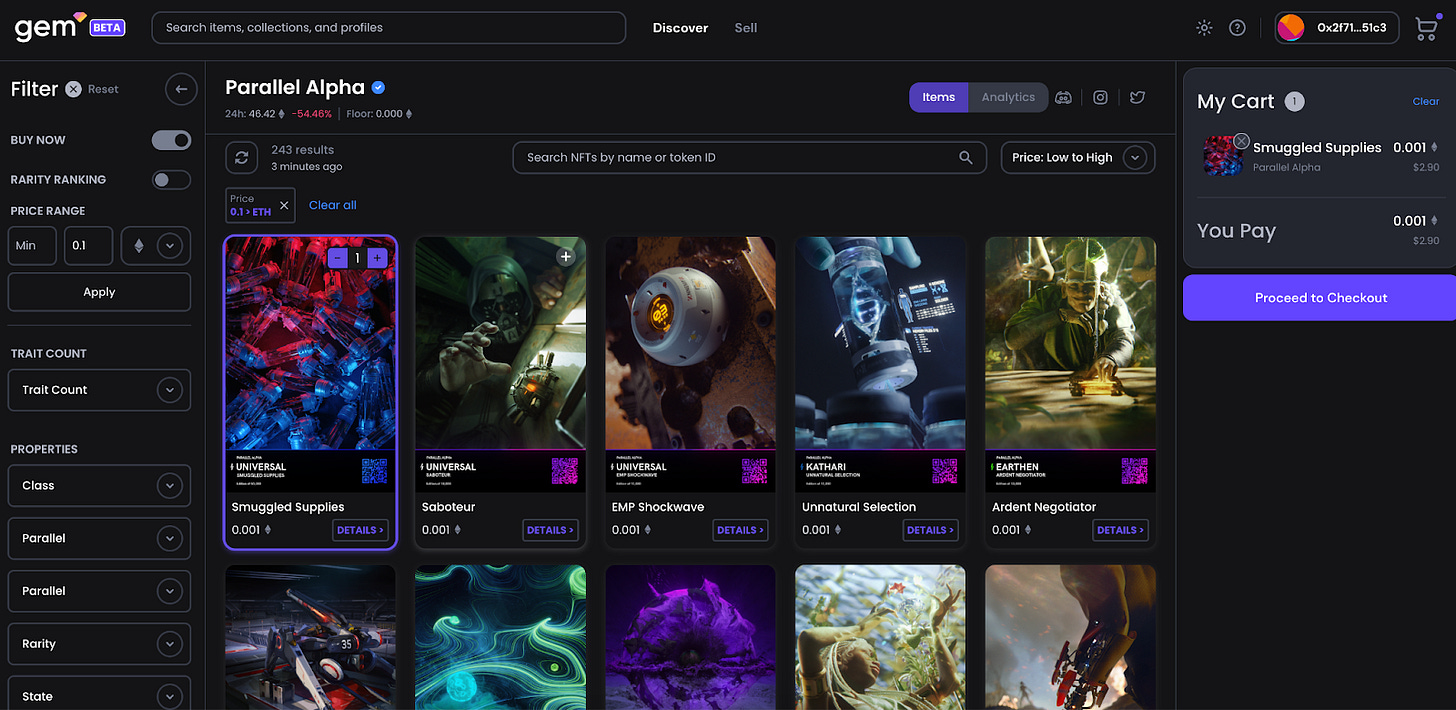The height and width of the screenshot is (710, 1456).
Task: Open the help question mark icon
Action: click(x=1237, y=28)
